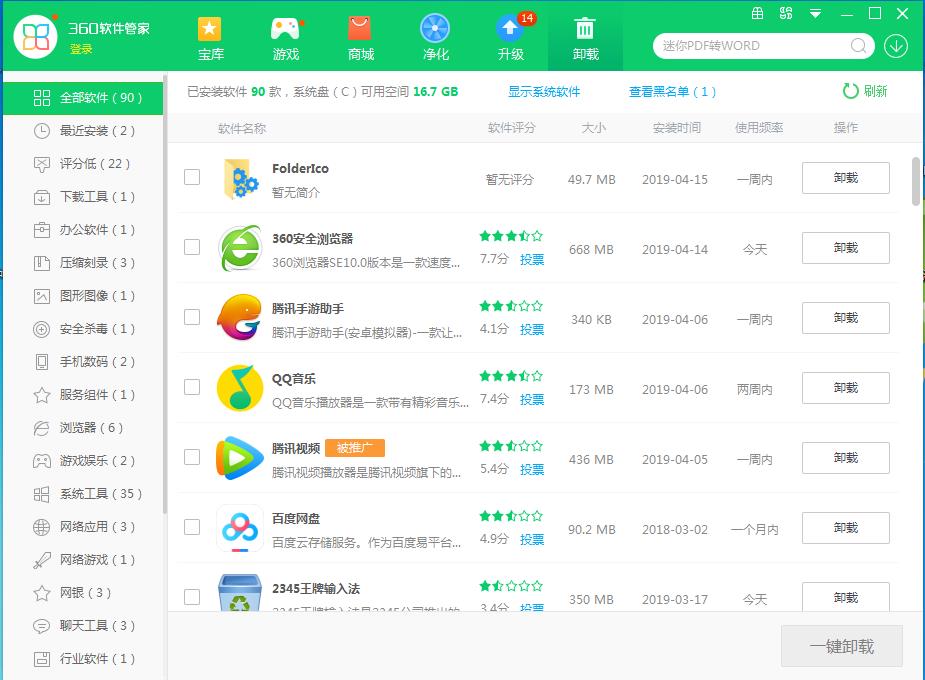Screen dimensions: 925x680
Task: Click the search magnifier icon
Action: pos(858,45)
